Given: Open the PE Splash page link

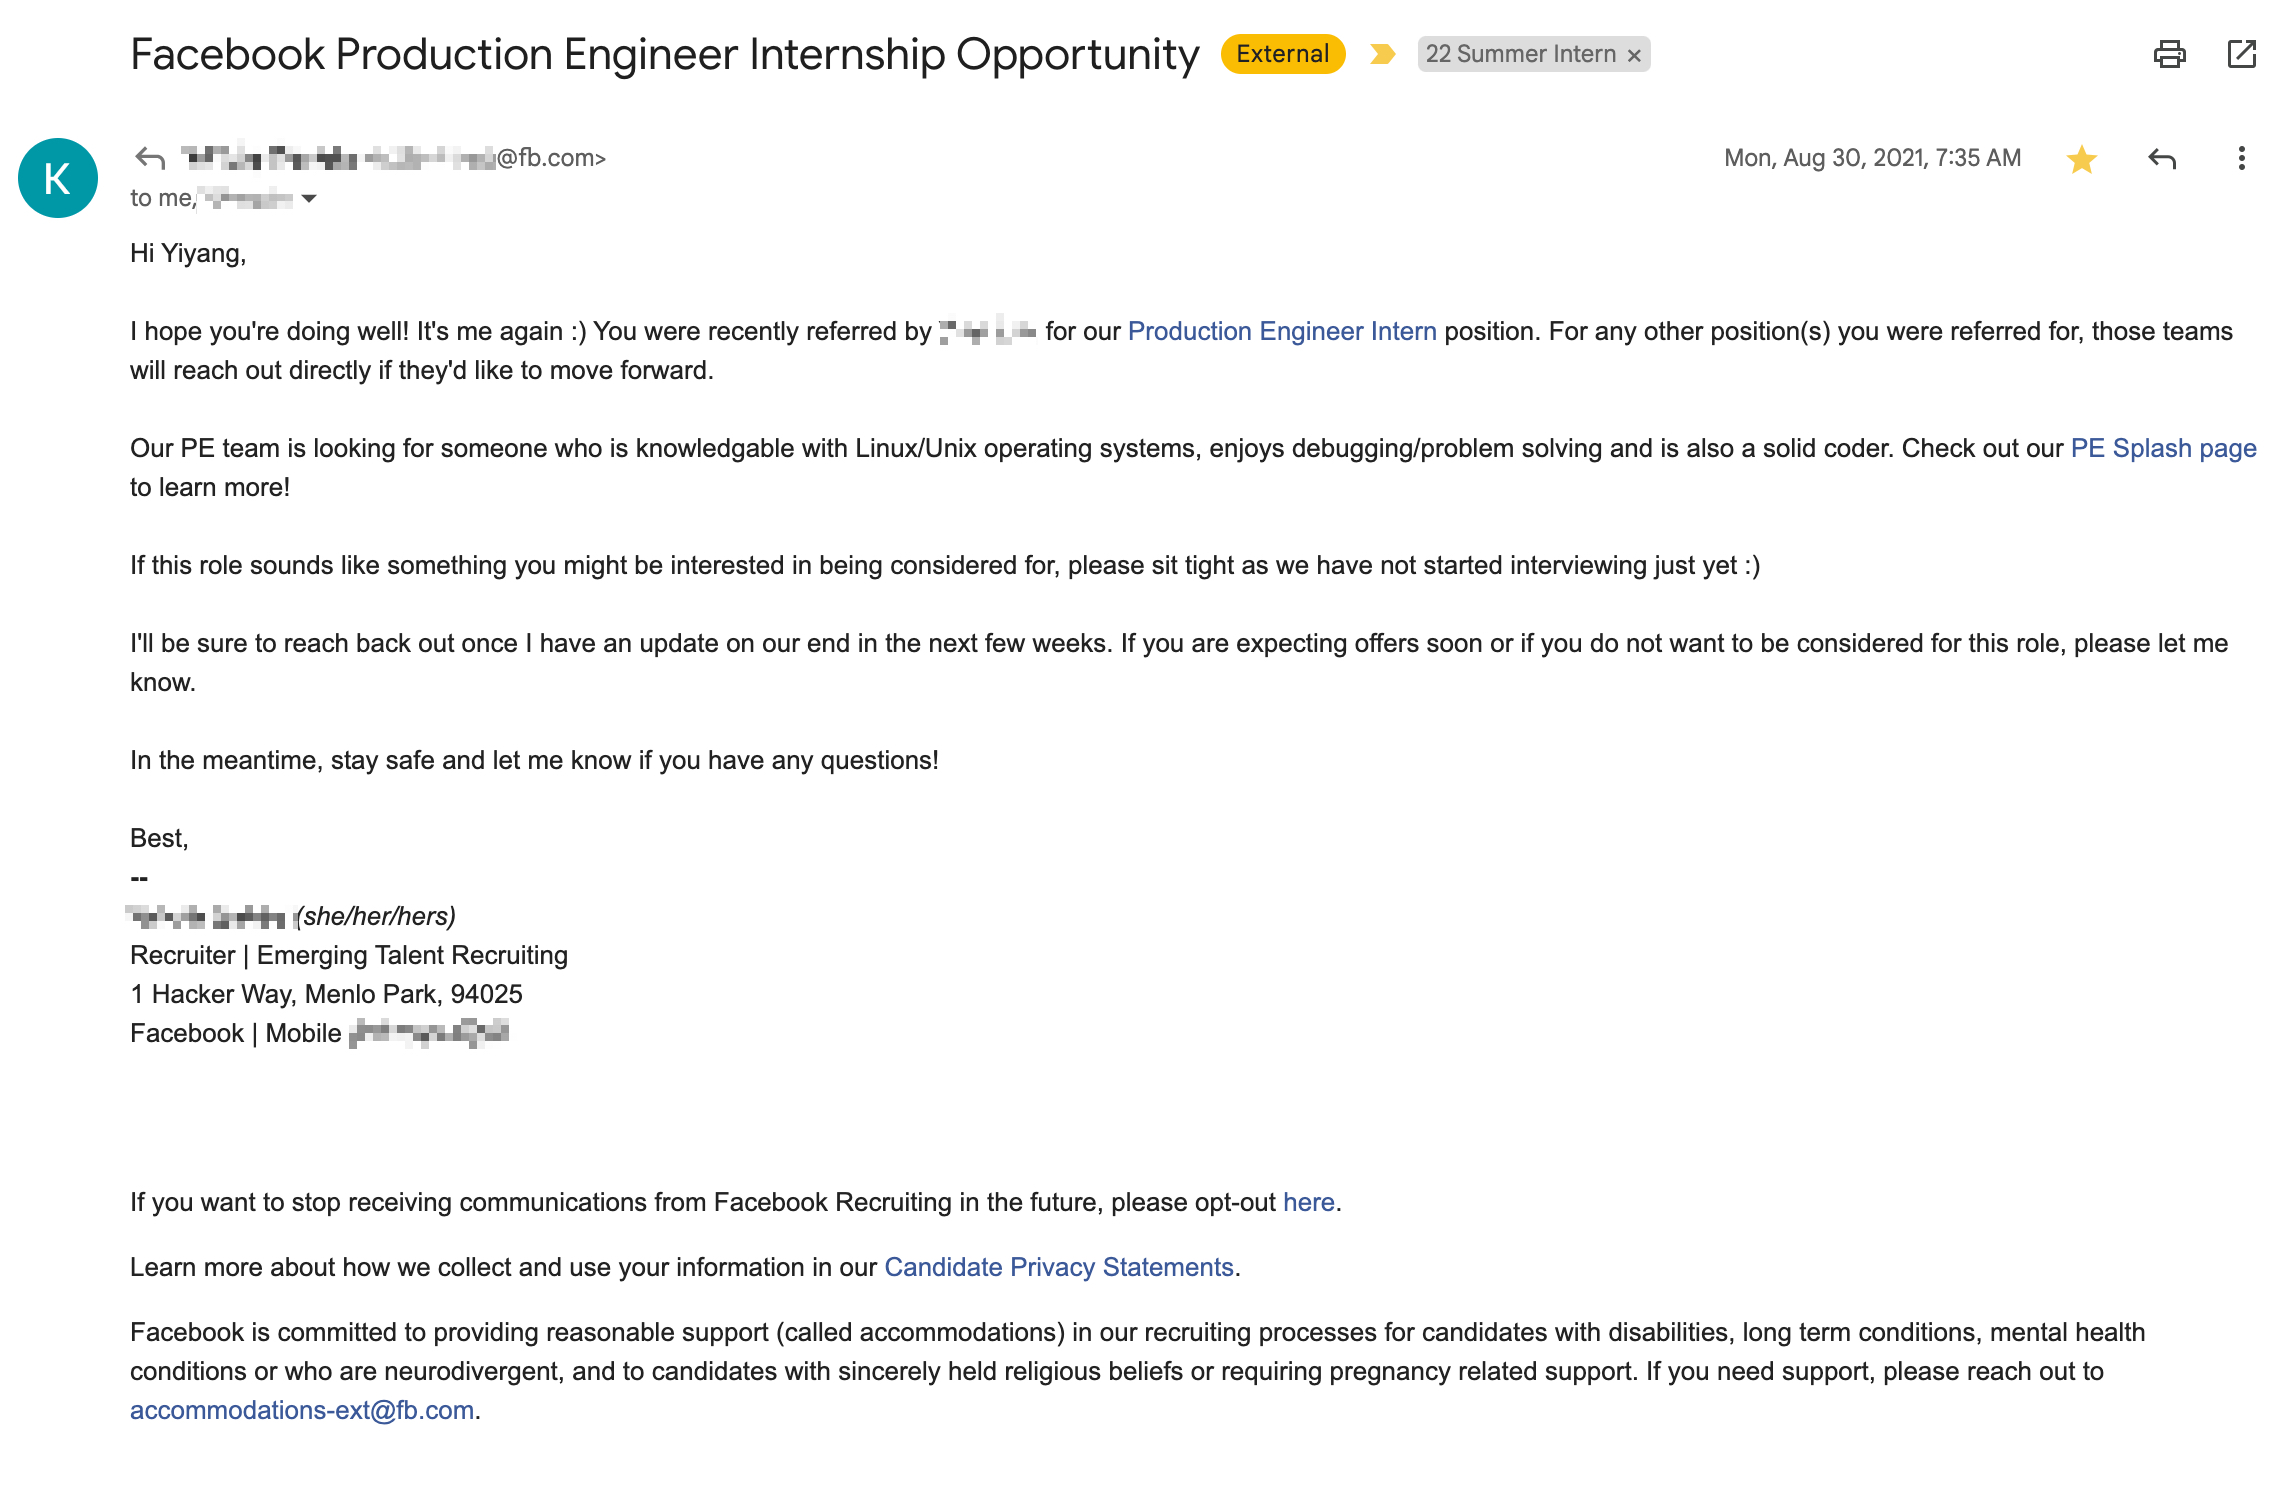Looking at the screenshot, I should click(x=2163, y=448).
